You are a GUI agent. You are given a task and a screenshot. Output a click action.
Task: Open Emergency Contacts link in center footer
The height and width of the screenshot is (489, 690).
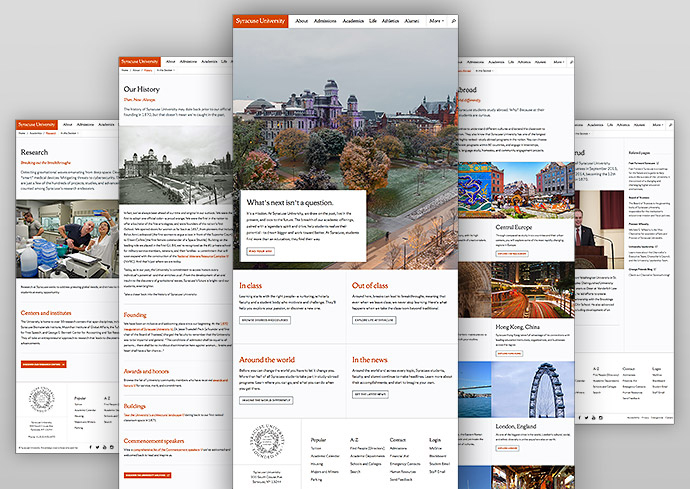pyautogui.click(x=405, y=464)
